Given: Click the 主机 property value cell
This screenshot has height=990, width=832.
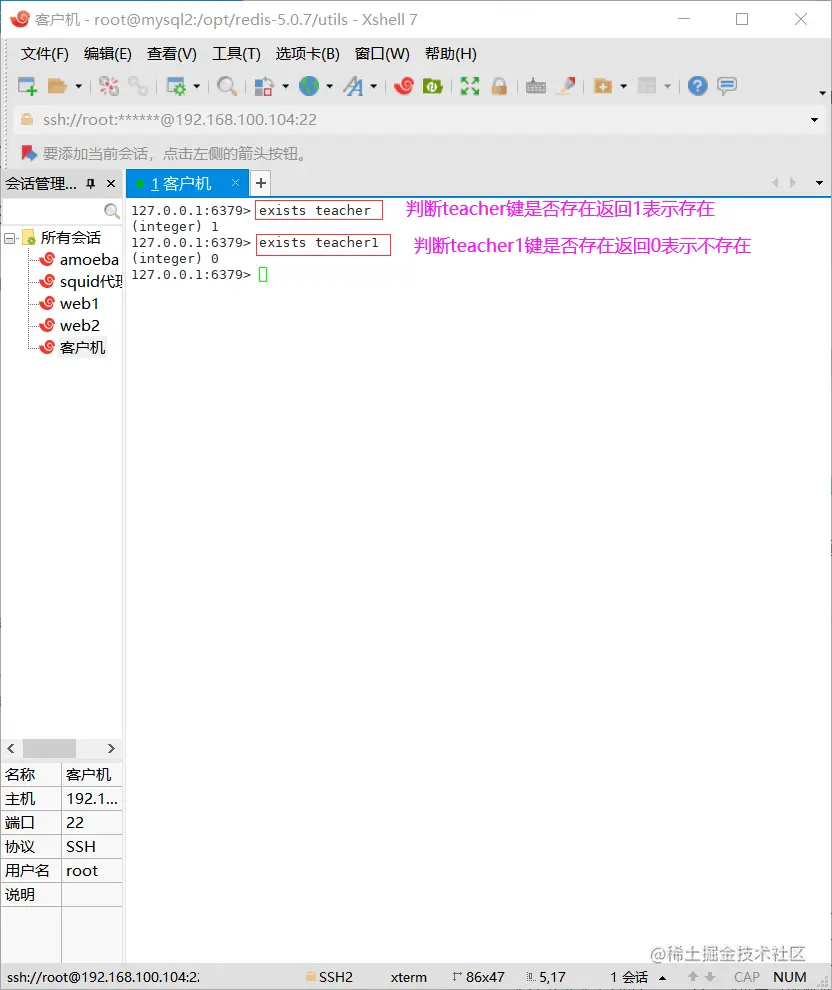Looking at the screenshot, I should [x=92, y=799].
